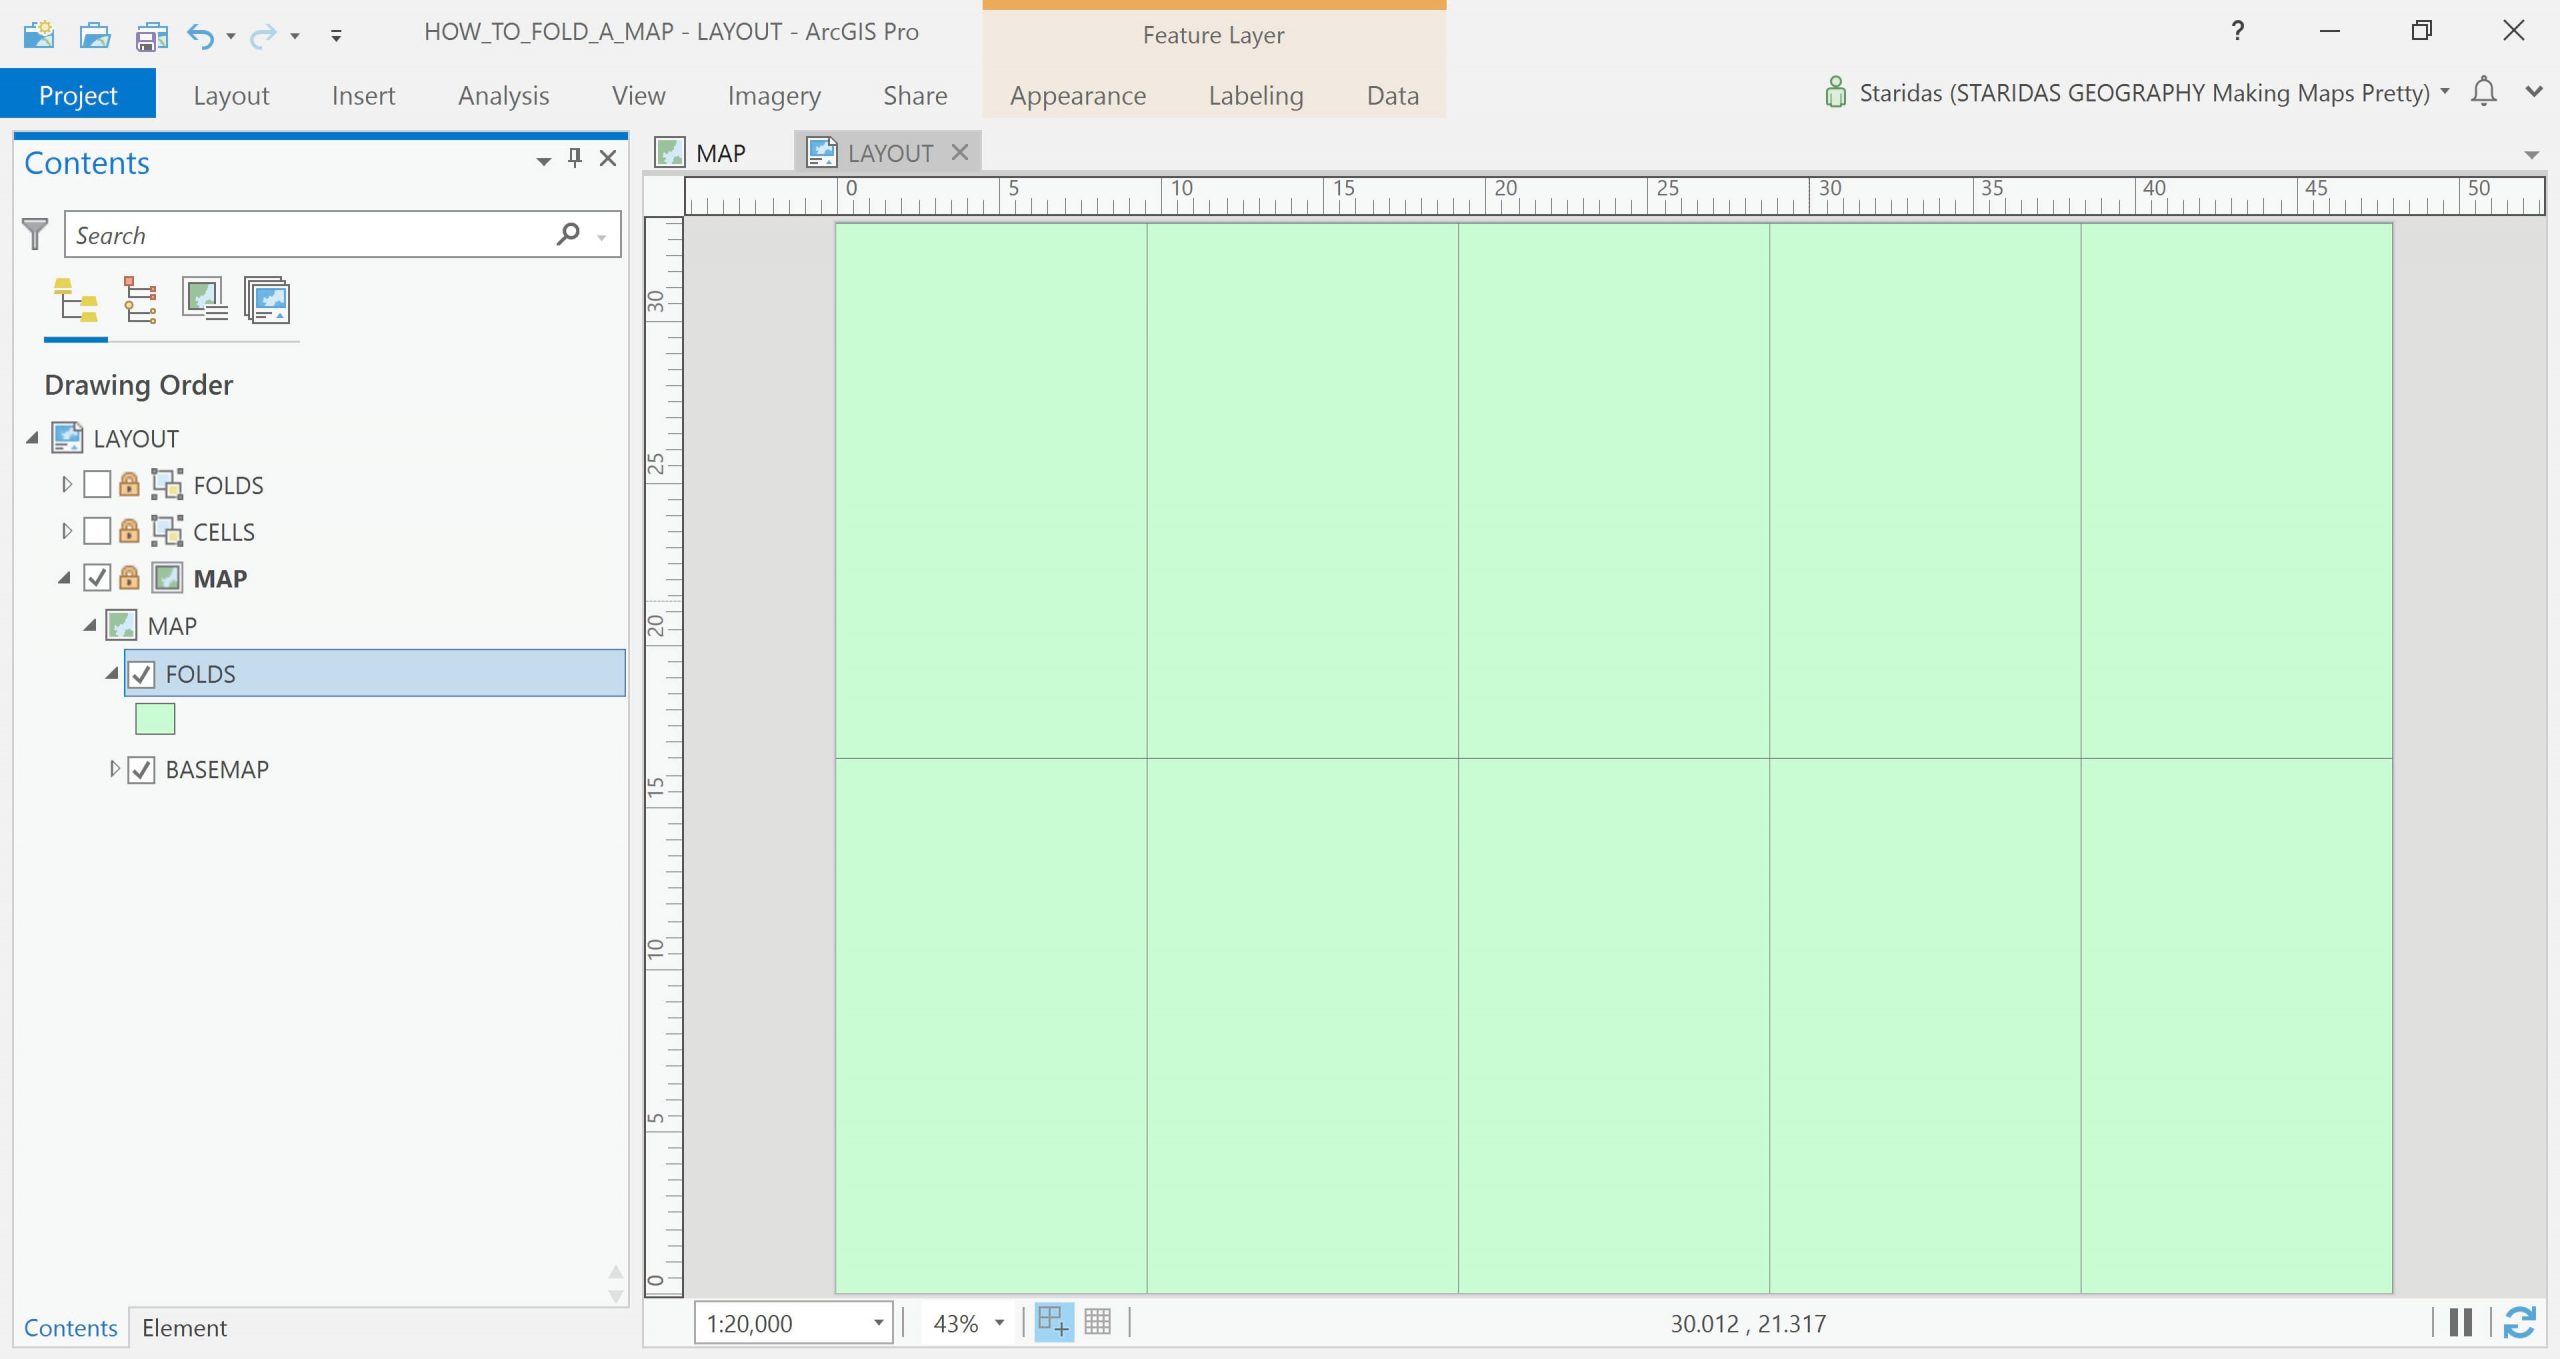Uncheck the BASEMAP layer visibility
The image size is (2560, 1359).
(x=141, y=770)
